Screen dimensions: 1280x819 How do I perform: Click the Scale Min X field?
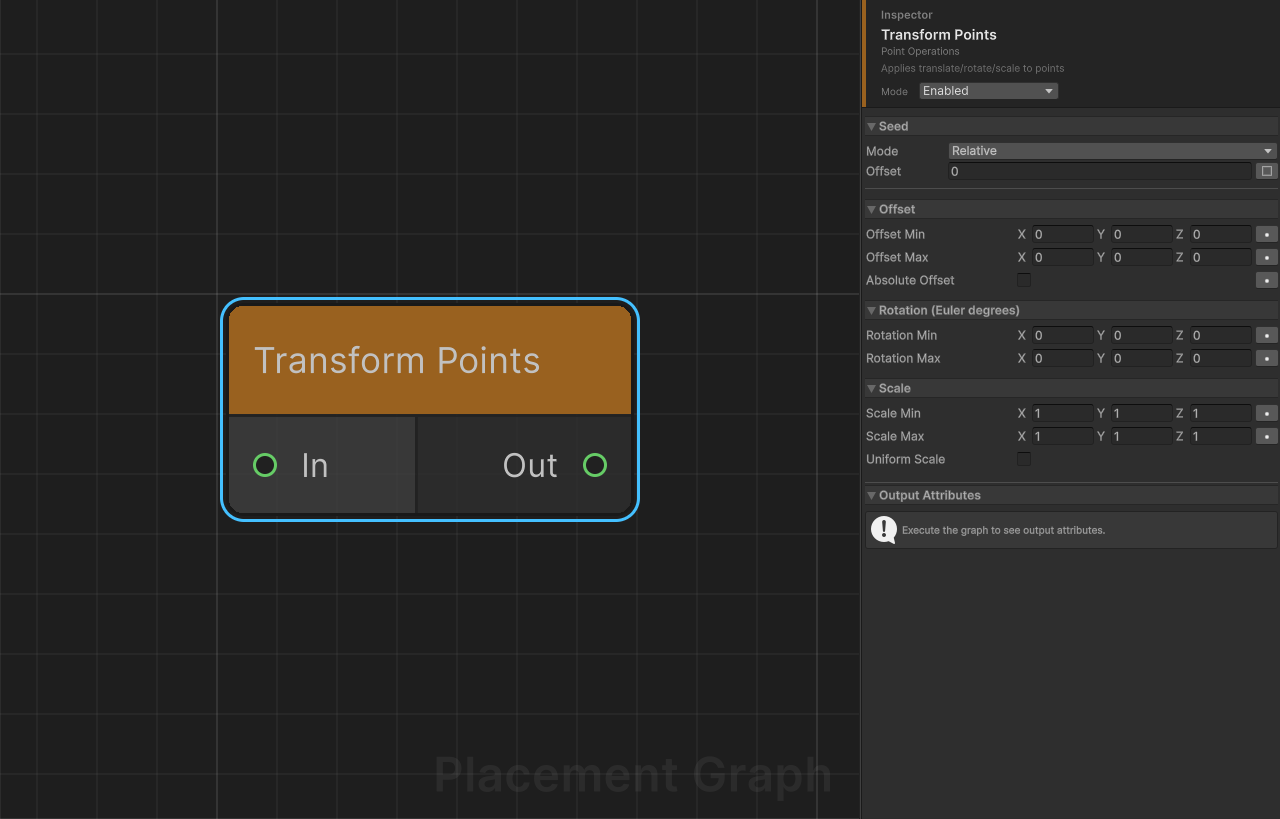[x=1062, y=413]
